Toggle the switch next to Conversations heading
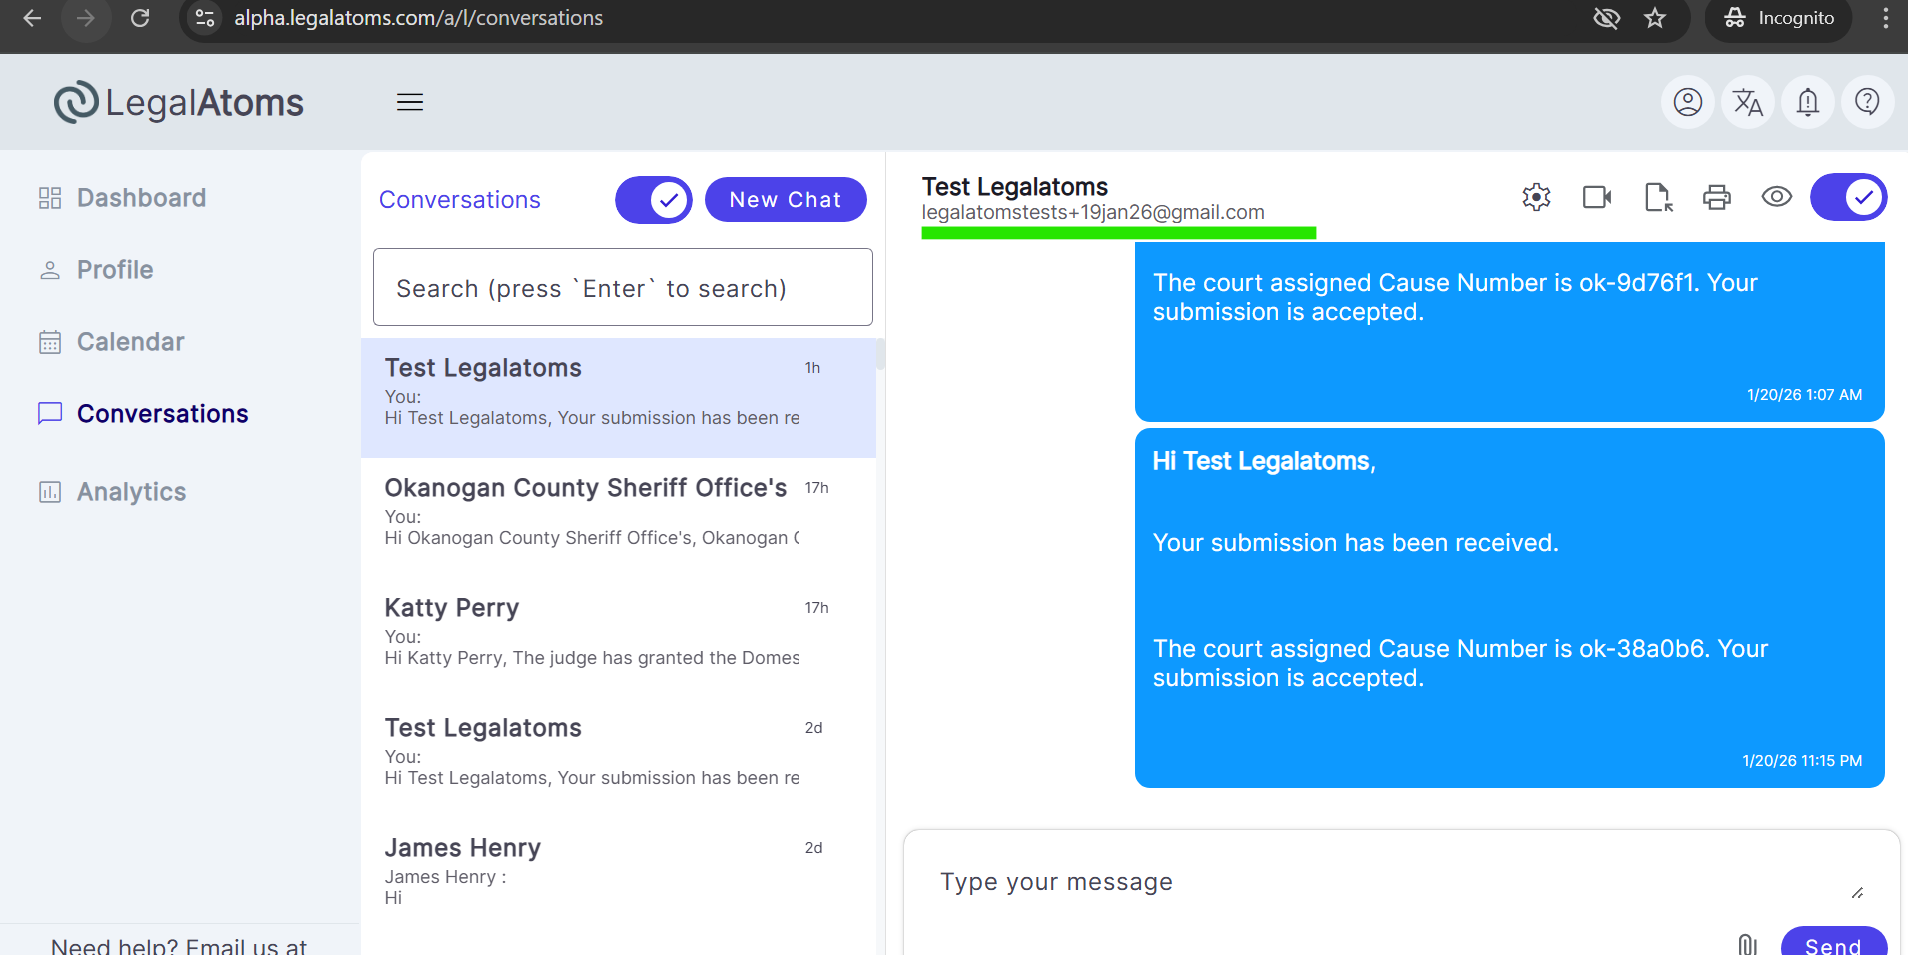This screenshot has height=955, width=1908. click(654, 200)
